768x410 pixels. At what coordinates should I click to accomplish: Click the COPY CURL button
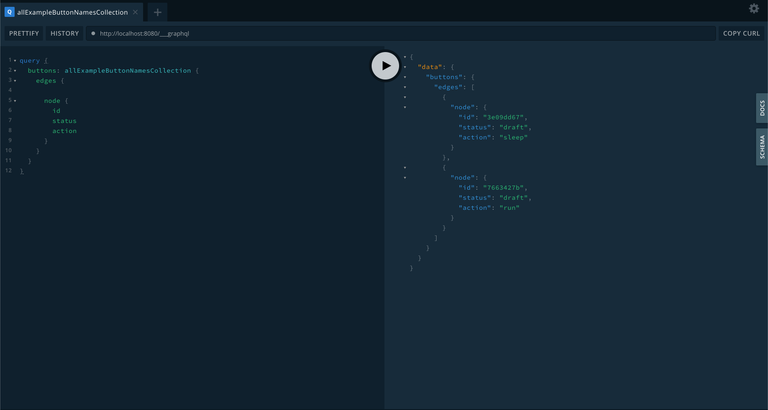tap(741, 33)
